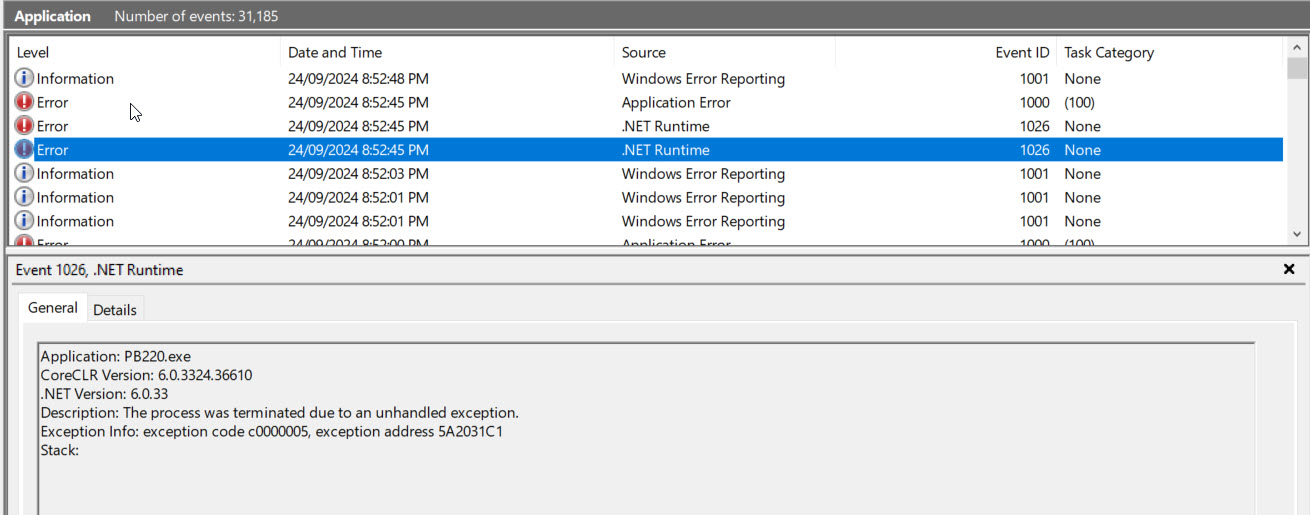Select the General tab
1310x515 pixels.
click(53, 308)
